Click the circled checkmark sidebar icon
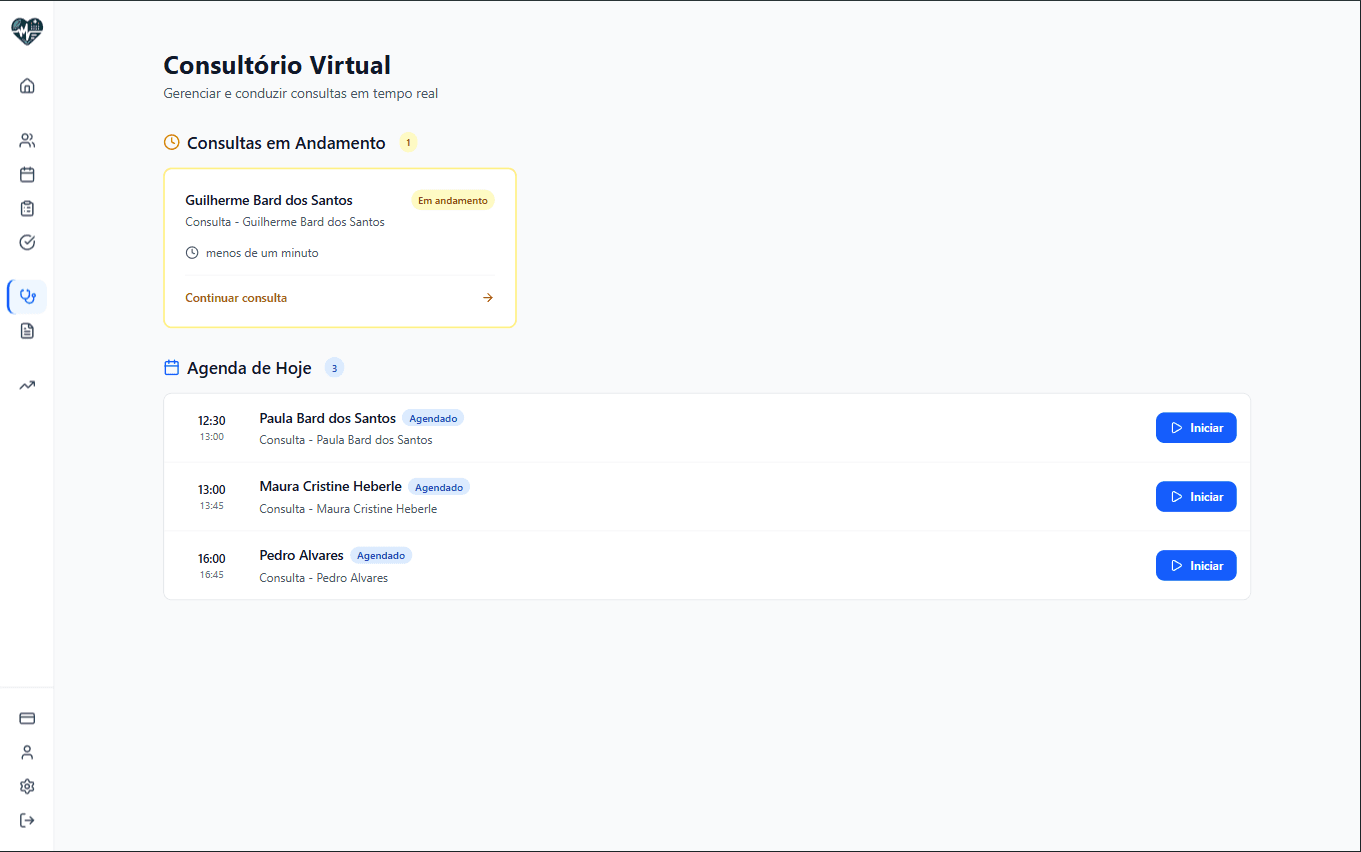 (27, 242)
